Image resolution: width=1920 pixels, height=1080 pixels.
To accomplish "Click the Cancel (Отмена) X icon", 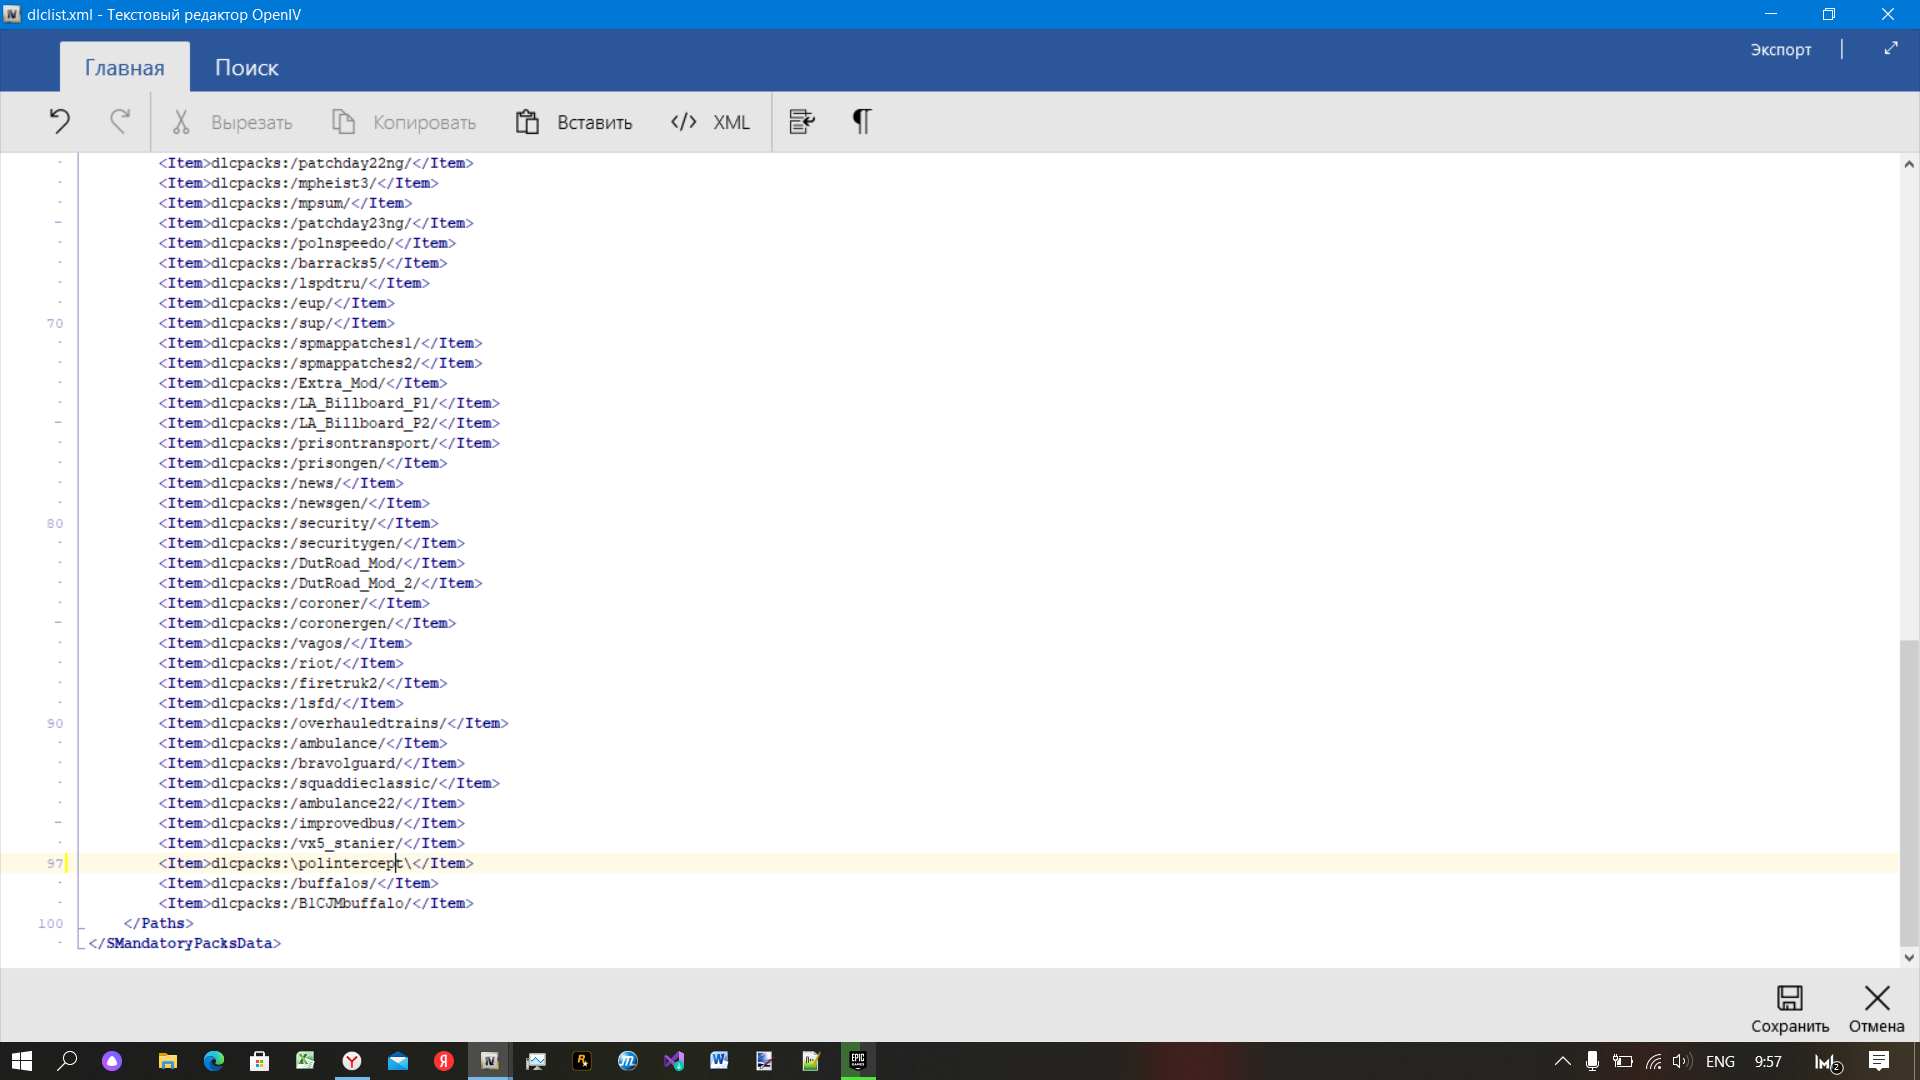I will pos(1876,998).
